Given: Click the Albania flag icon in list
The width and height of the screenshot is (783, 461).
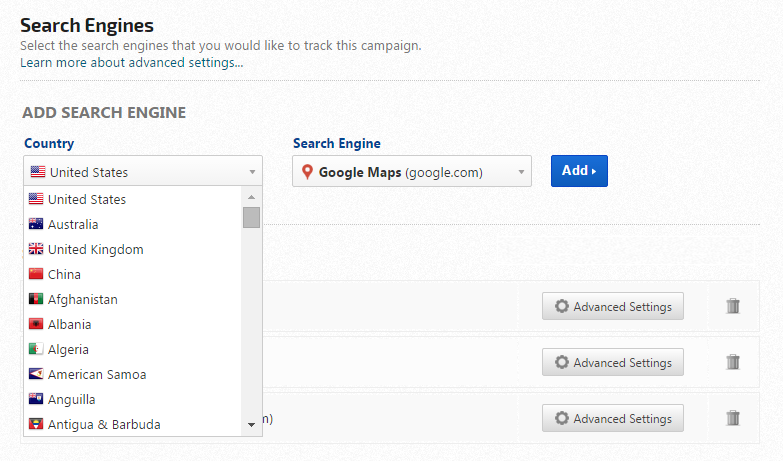Looking at the screenshot, I should pos(36,324).
